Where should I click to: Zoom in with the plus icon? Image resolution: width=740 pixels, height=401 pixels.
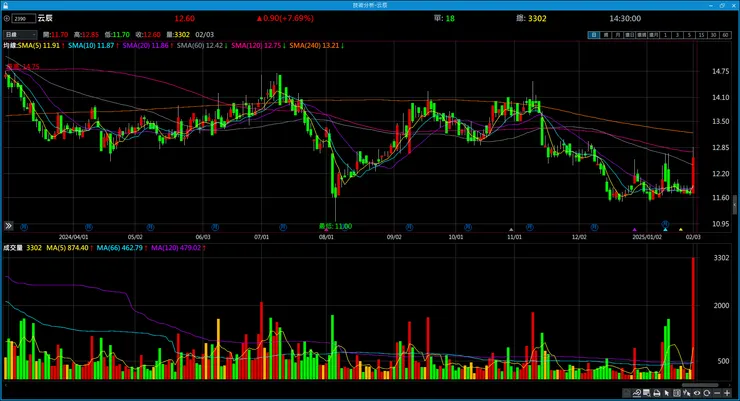(x=727, y=393)
